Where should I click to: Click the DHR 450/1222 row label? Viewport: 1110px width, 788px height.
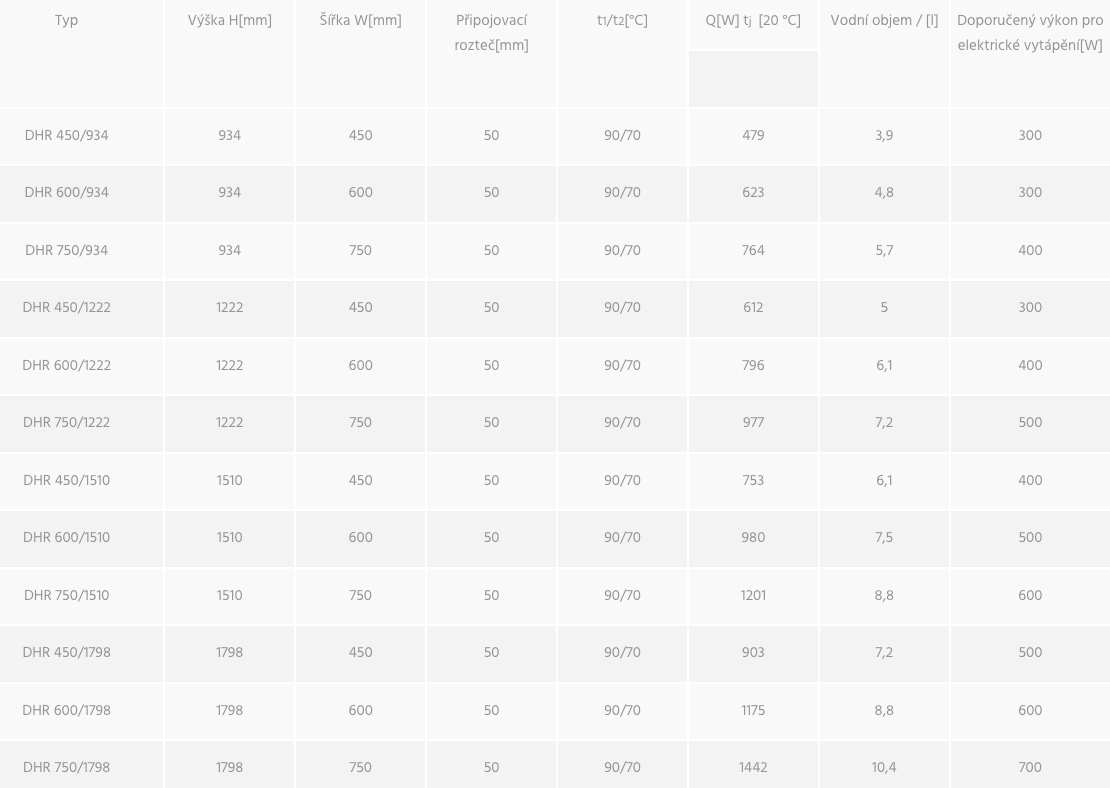[x=66, y=308]
